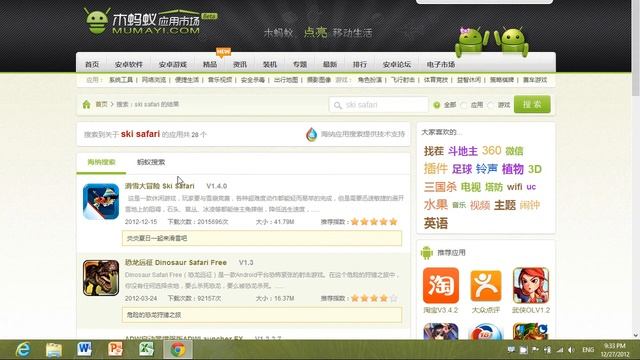Switch to Chrome in the taskbar
Image resolution: width=640 pixels, height=360 pixels.
178,350
